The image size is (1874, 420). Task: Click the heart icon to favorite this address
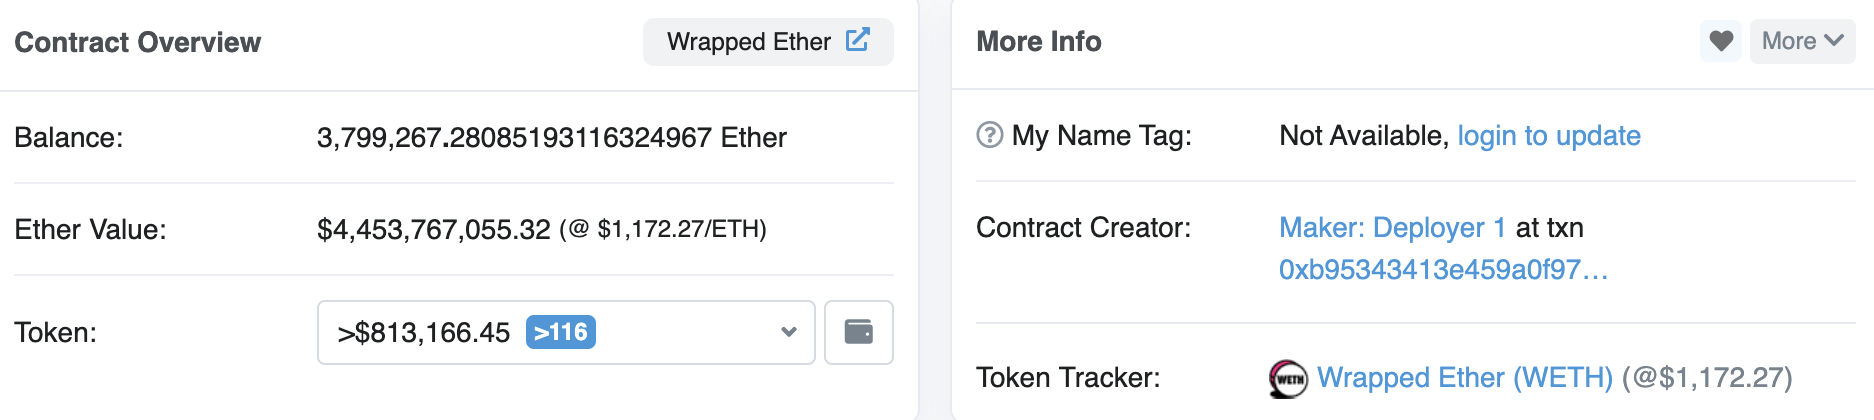click(1721, 41)
